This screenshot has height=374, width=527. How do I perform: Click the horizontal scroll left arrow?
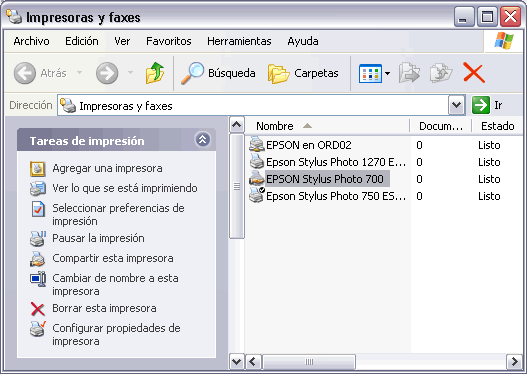pyautogui.click(x=253, y=362)
